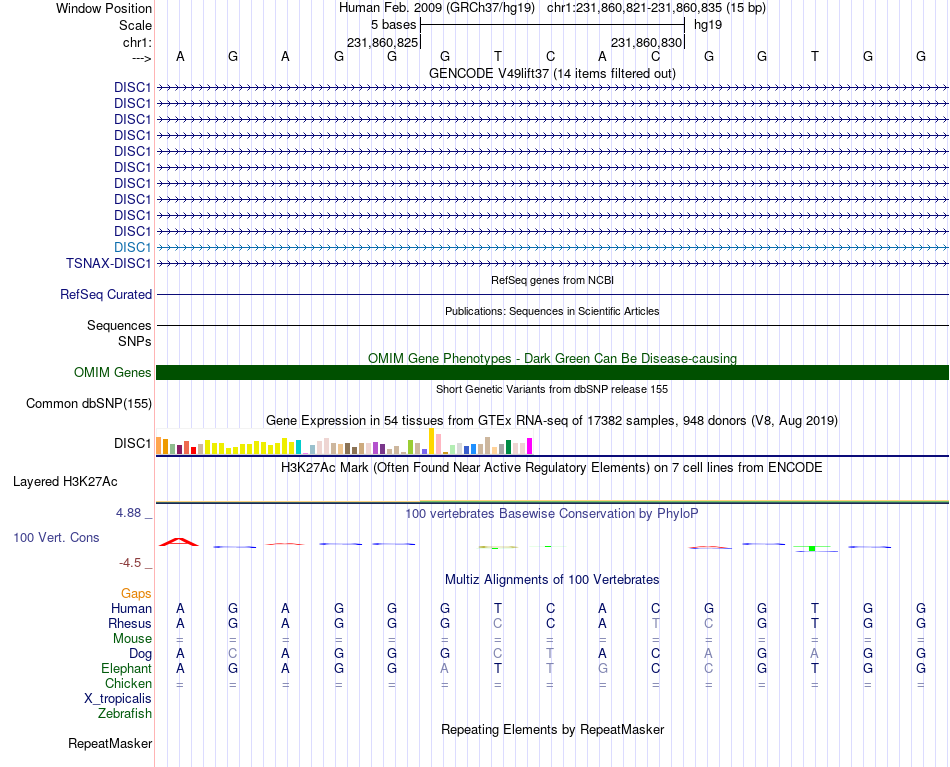Click the red PhyloP conservation peak
This screenshot has height=767, width=950.
[x=179, y=542]
